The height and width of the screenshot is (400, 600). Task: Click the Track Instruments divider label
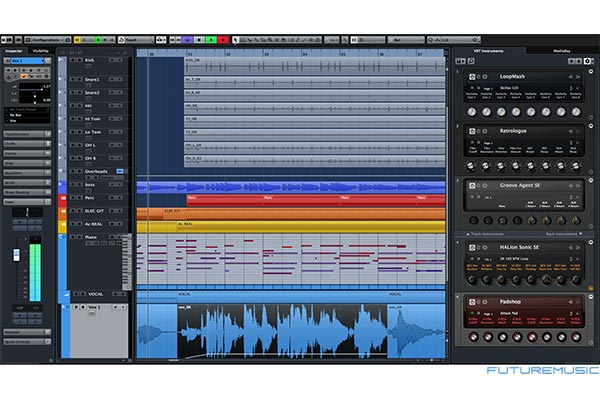[484, 234]
